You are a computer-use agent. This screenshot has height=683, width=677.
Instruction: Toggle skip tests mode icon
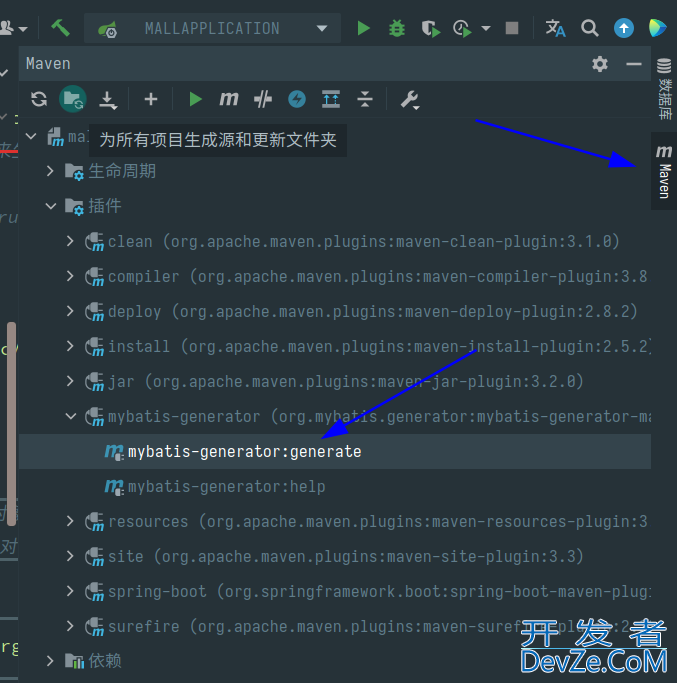pos(297,99)
